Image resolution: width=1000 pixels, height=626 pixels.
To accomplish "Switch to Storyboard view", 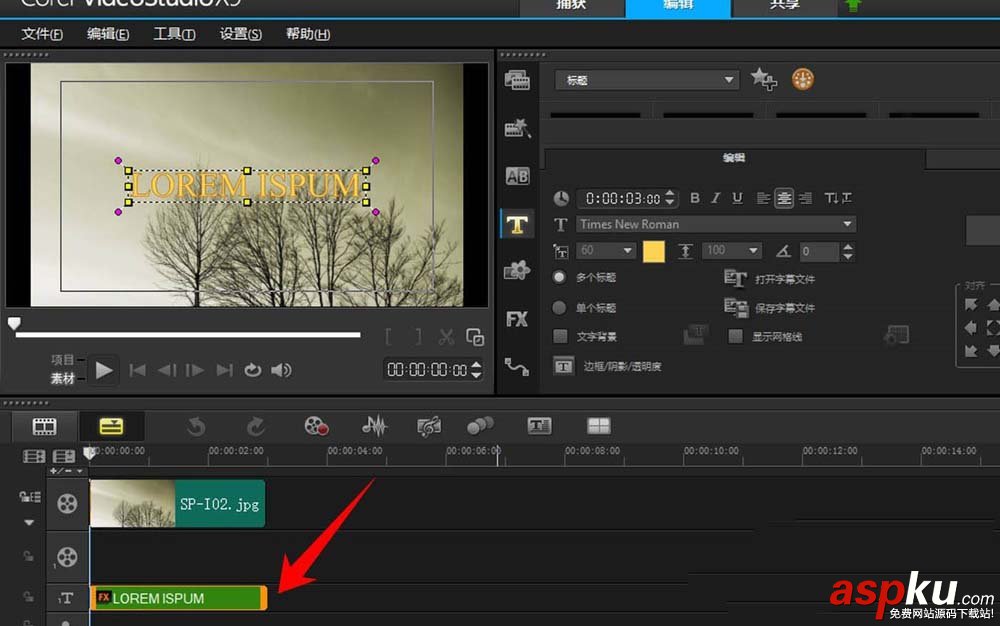I will pyautogui.click(x=44, y=426).
